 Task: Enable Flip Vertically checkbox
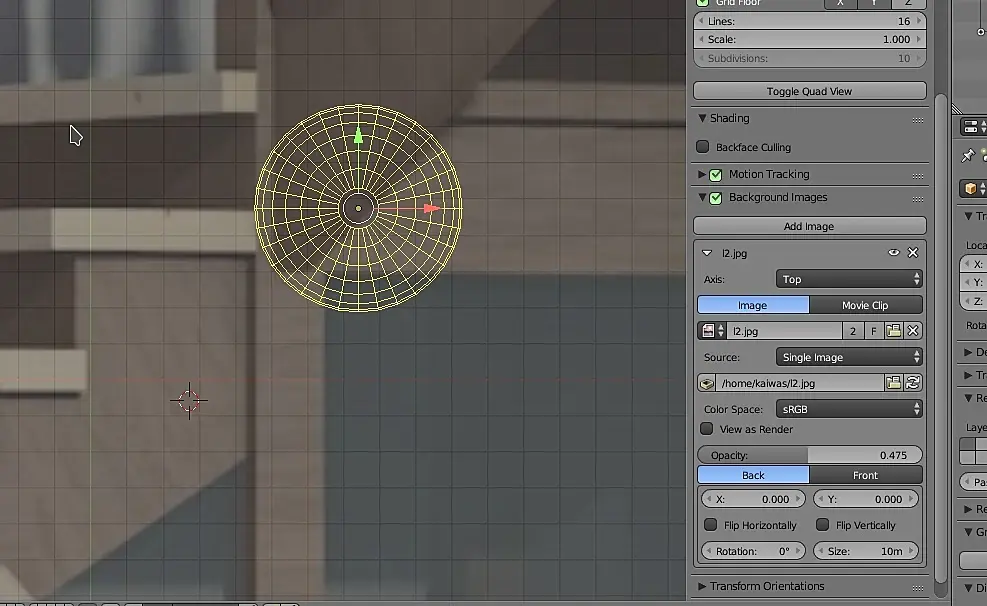(822, 524)
